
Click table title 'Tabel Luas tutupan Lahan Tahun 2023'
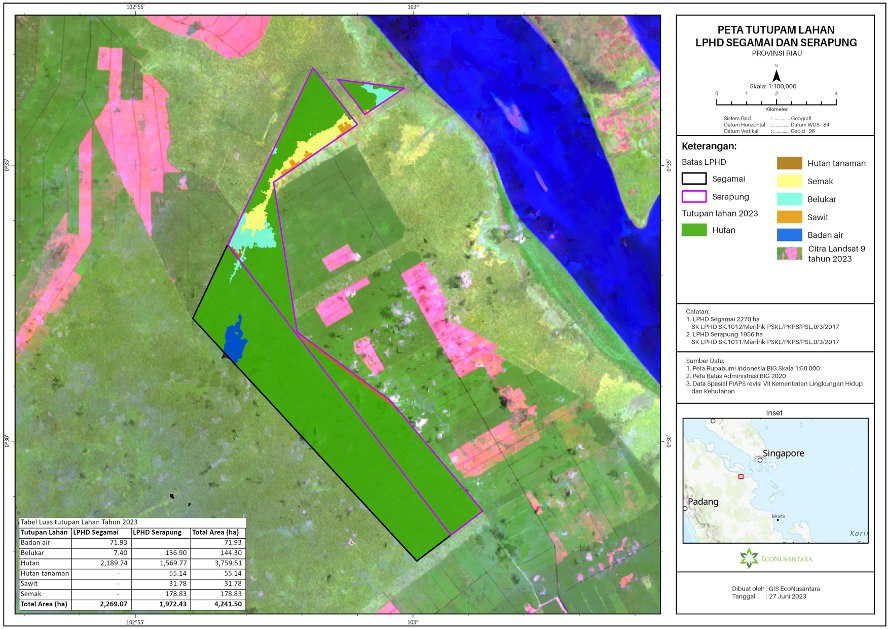(79, 522)
